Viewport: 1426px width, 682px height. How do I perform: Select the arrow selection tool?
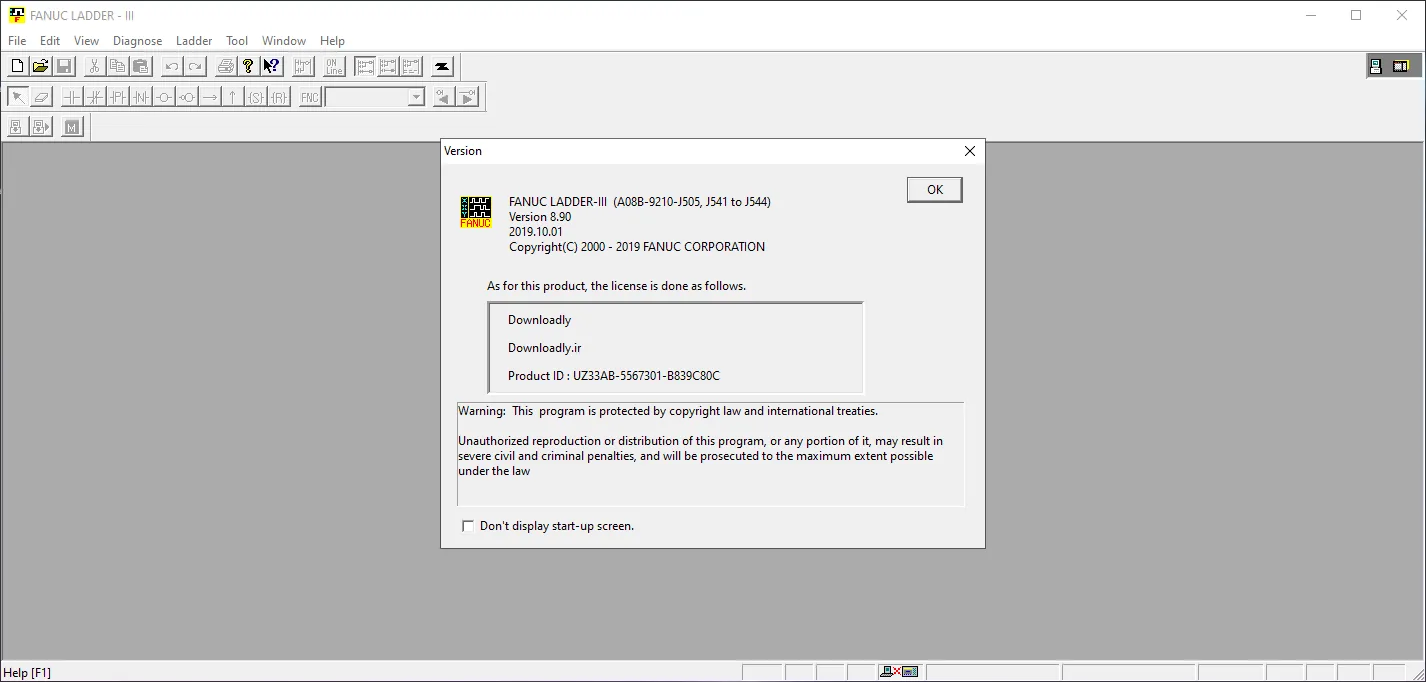coord(18,97)
